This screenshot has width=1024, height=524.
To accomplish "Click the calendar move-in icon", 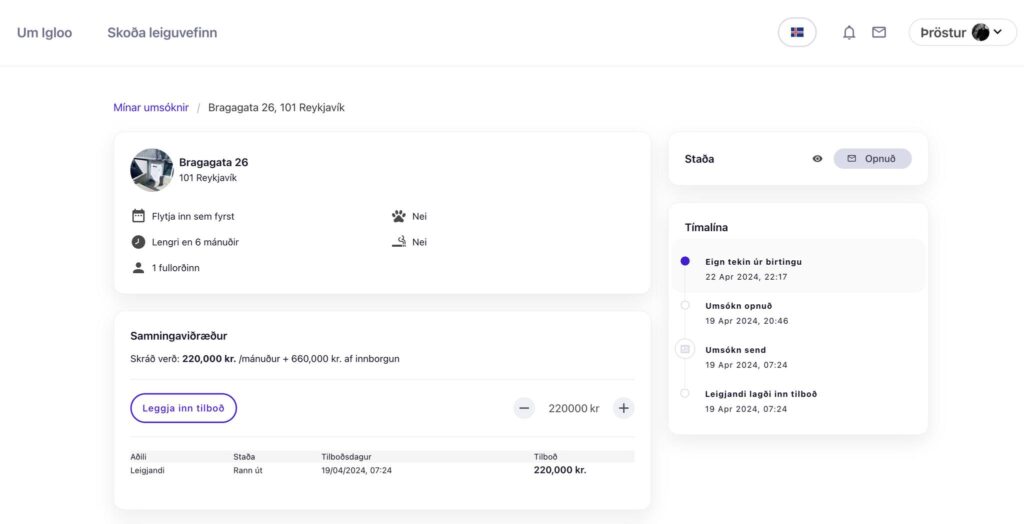I will click(x=138, y=216).
